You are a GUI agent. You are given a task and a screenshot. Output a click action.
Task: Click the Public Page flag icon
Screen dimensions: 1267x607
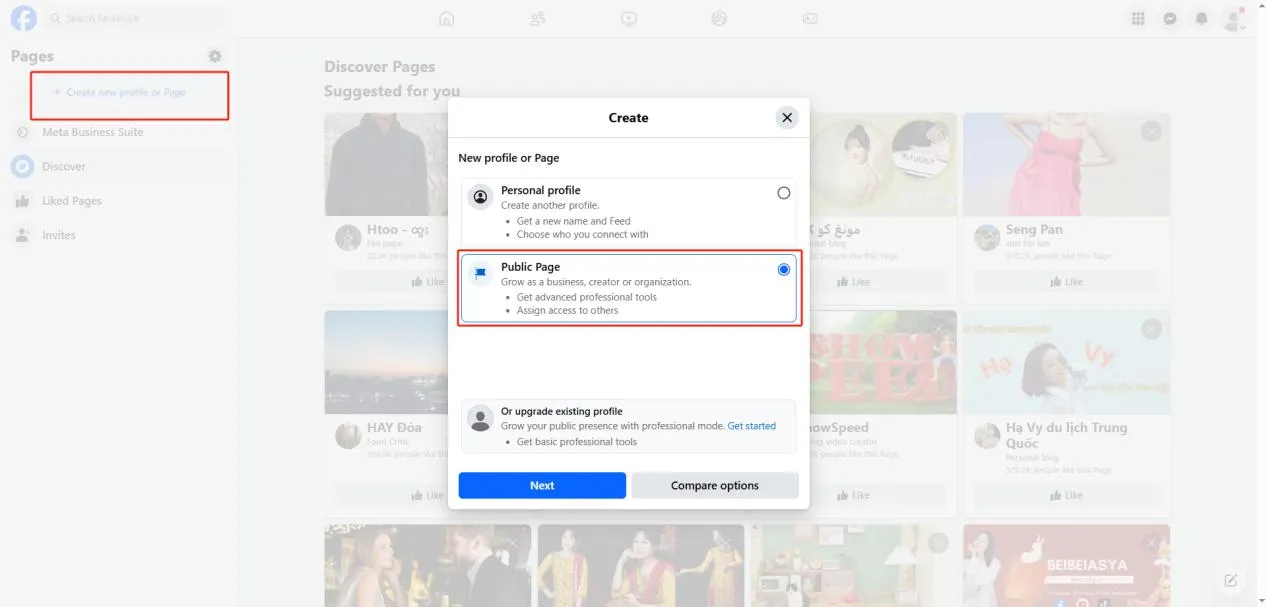pos(481,273)
